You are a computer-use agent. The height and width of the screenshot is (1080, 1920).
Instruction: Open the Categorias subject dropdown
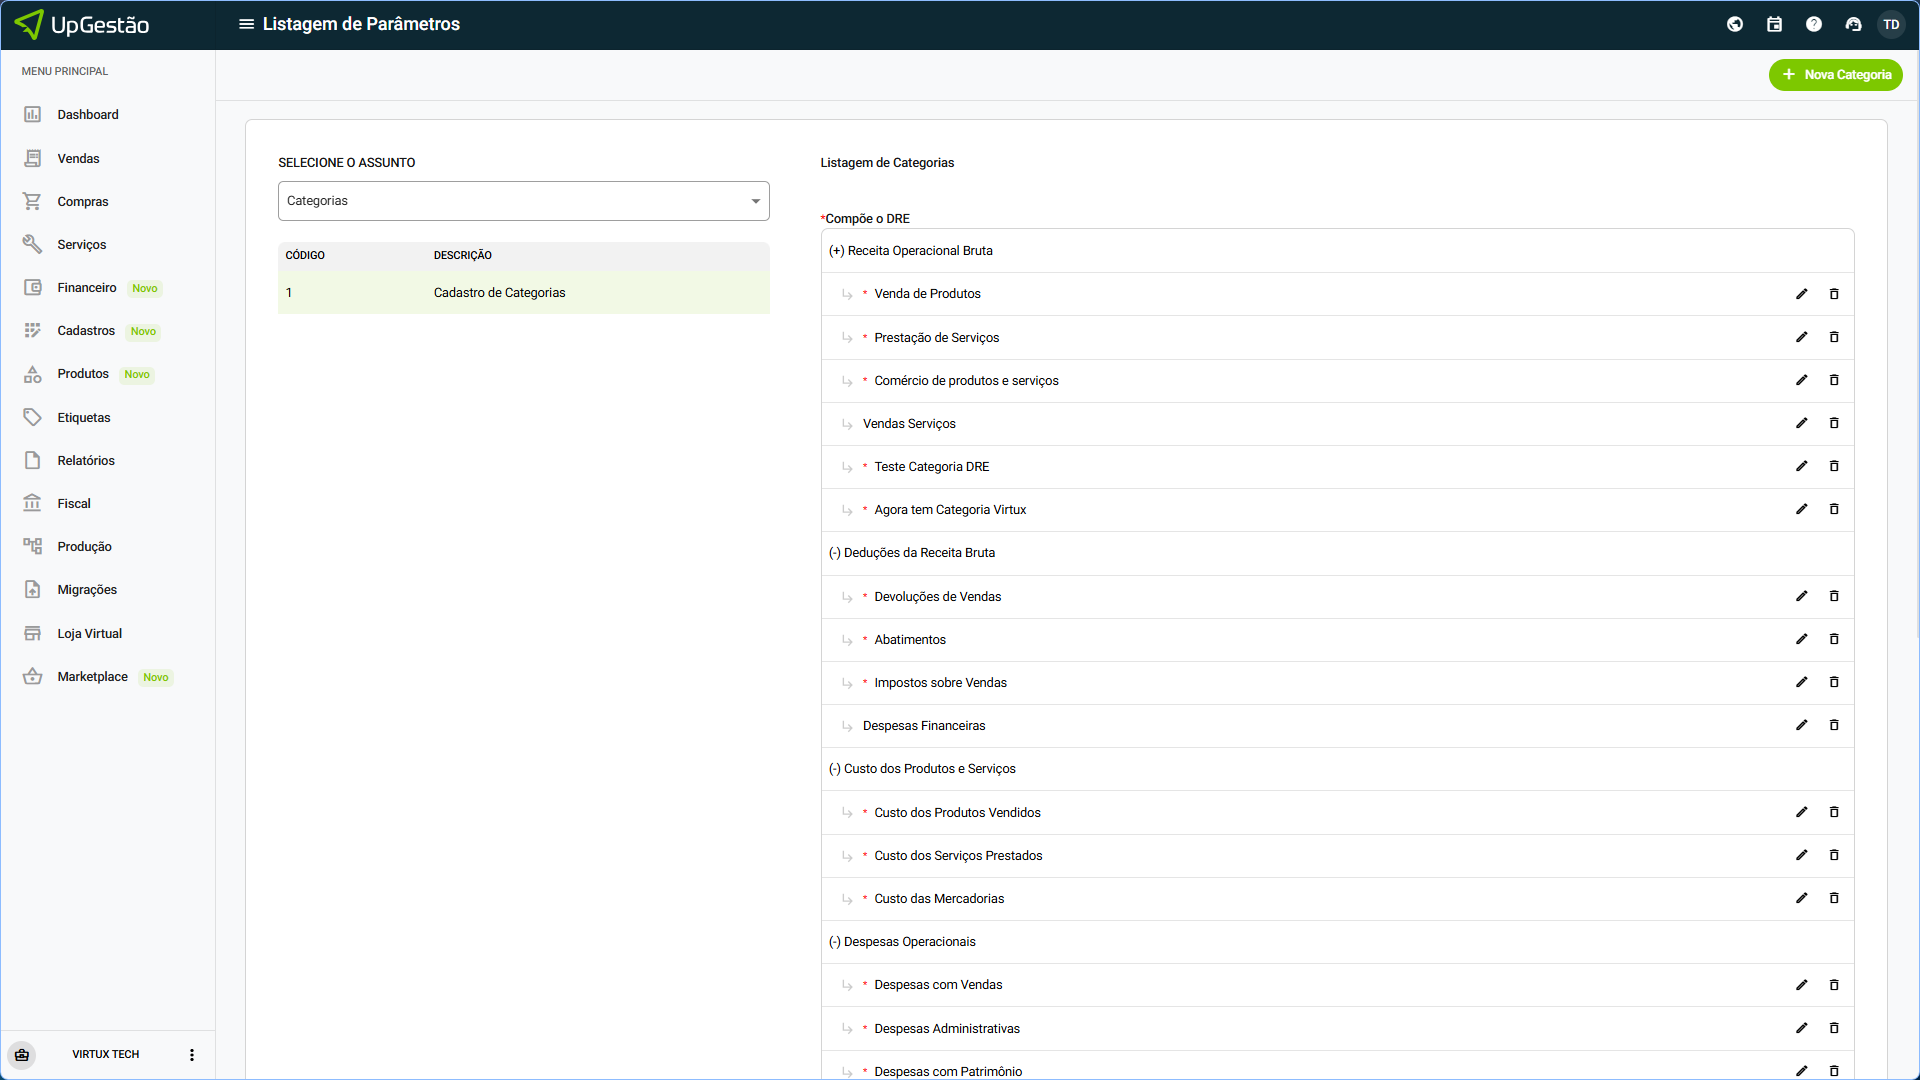[523, 201]
